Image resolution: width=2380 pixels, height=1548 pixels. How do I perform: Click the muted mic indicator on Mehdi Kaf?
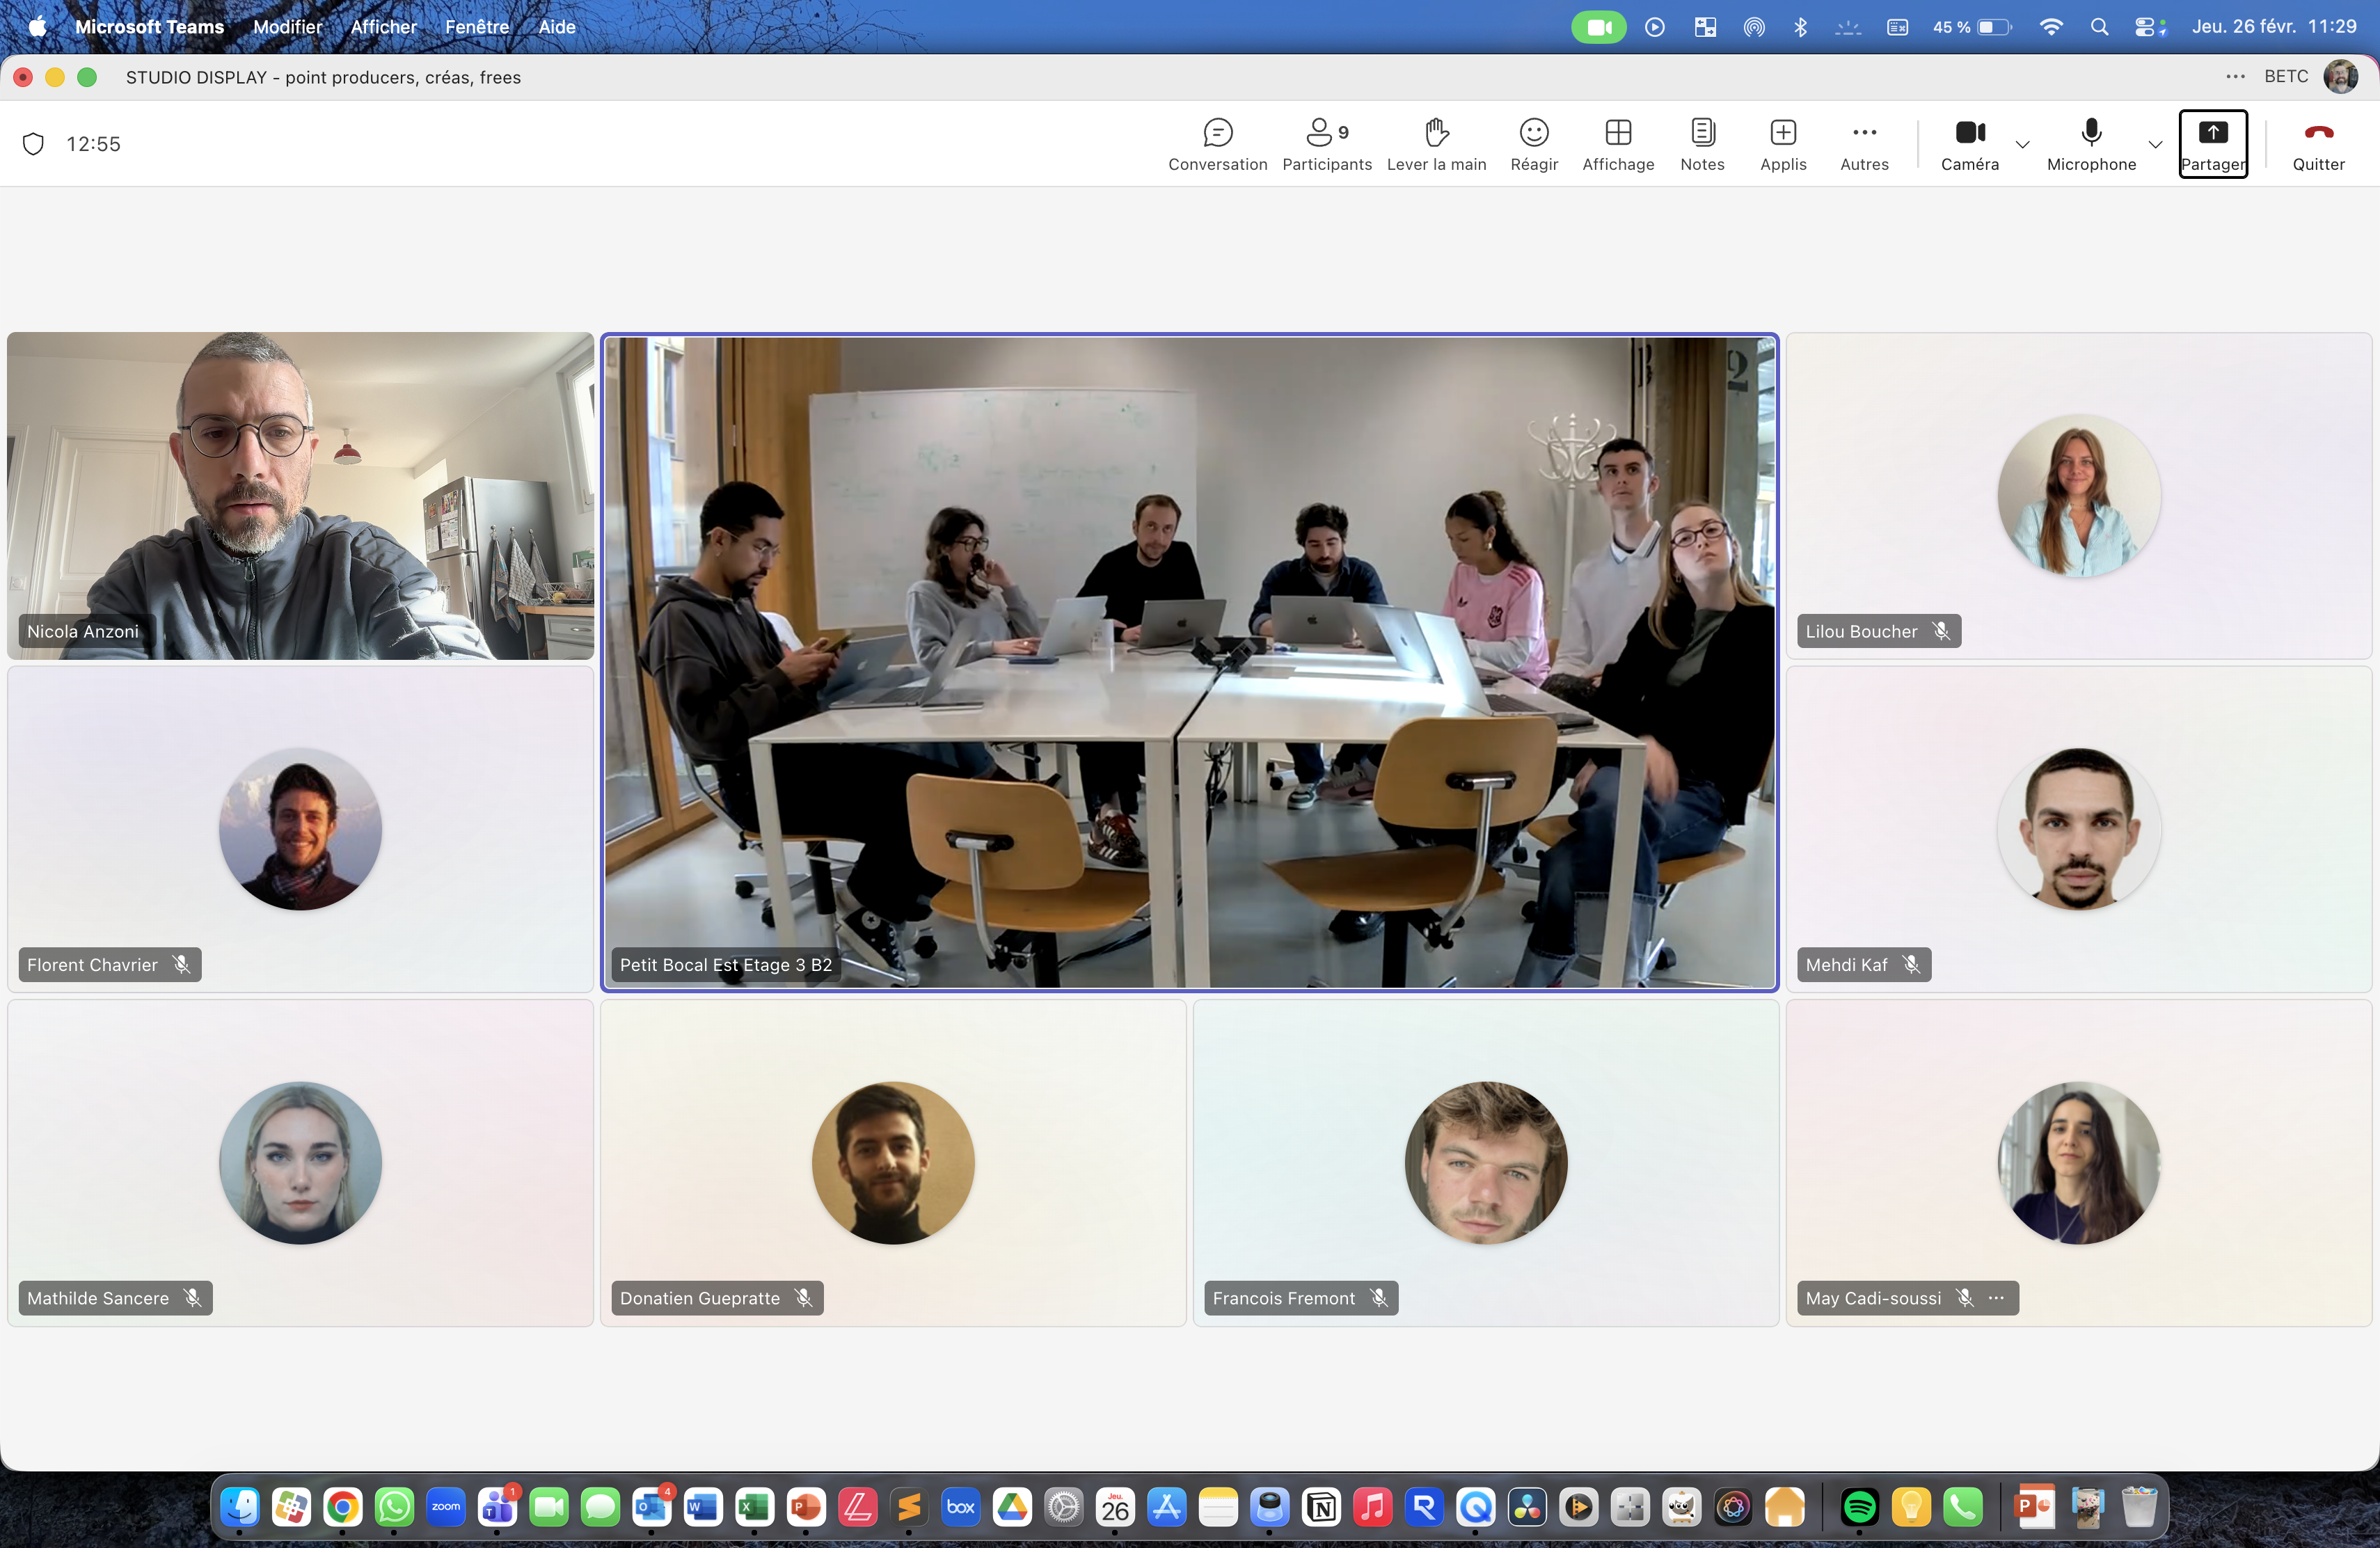pos(1911,964)
